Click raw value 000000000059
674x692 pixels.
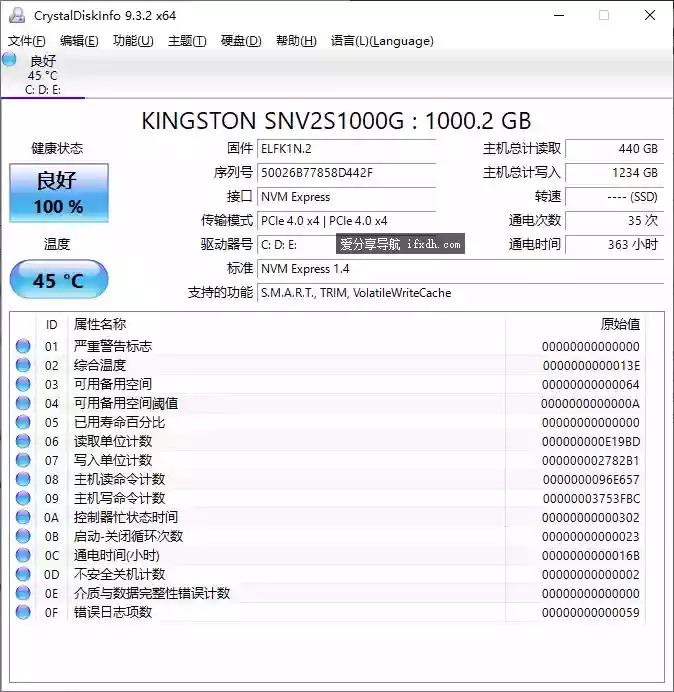[591, 613]
